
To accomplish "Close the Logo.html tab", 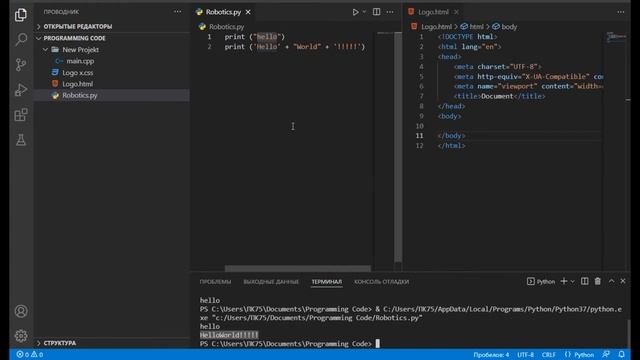I will pyautogui.click(x=456, y=12).
